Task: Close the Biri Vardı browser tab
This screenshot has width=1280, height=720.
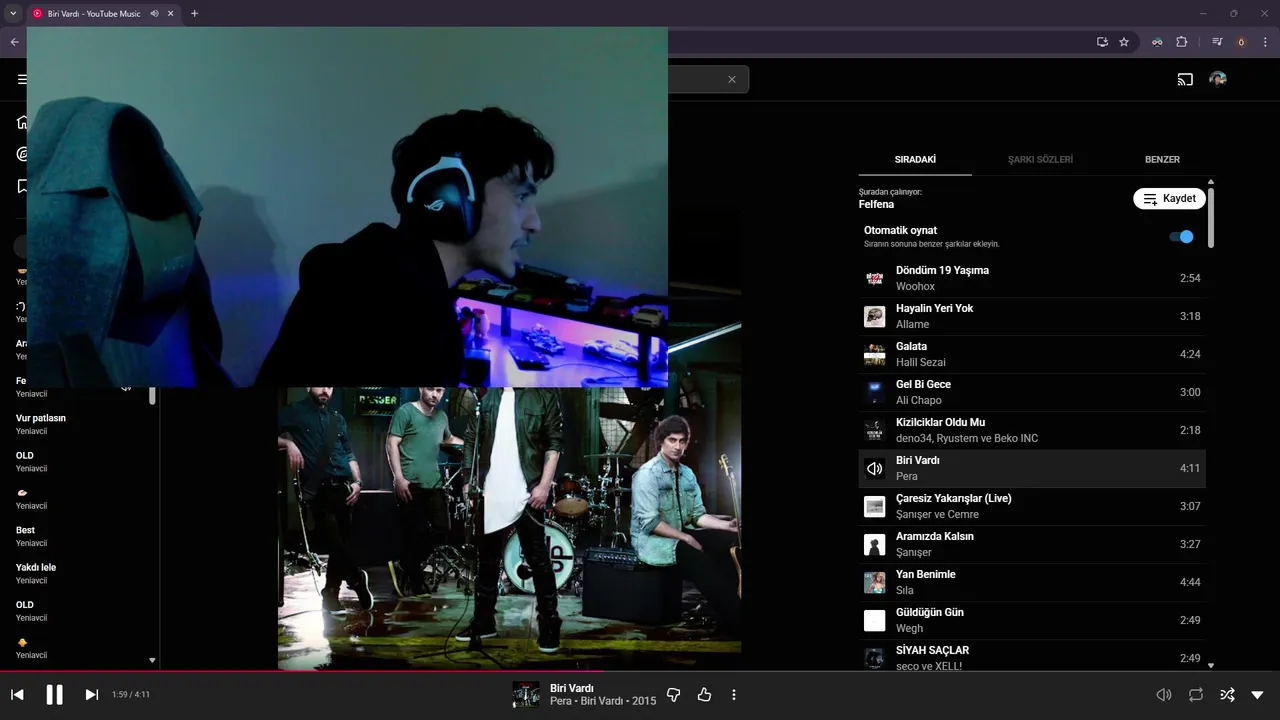Action: click(171, 13)
